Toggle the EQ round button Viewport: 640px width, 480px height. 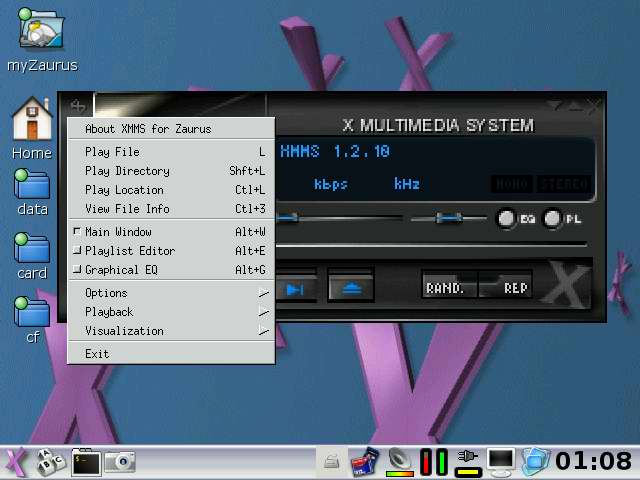pyautogui.click(x=507, y=218)
